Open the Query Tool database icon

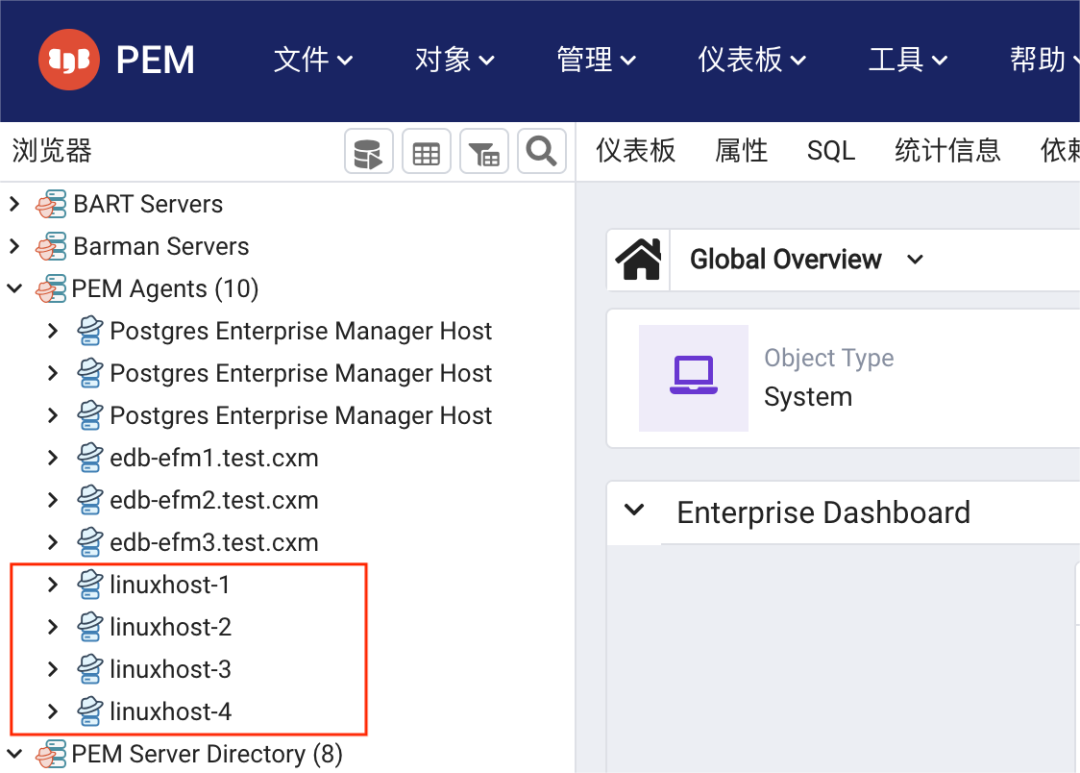368,151
